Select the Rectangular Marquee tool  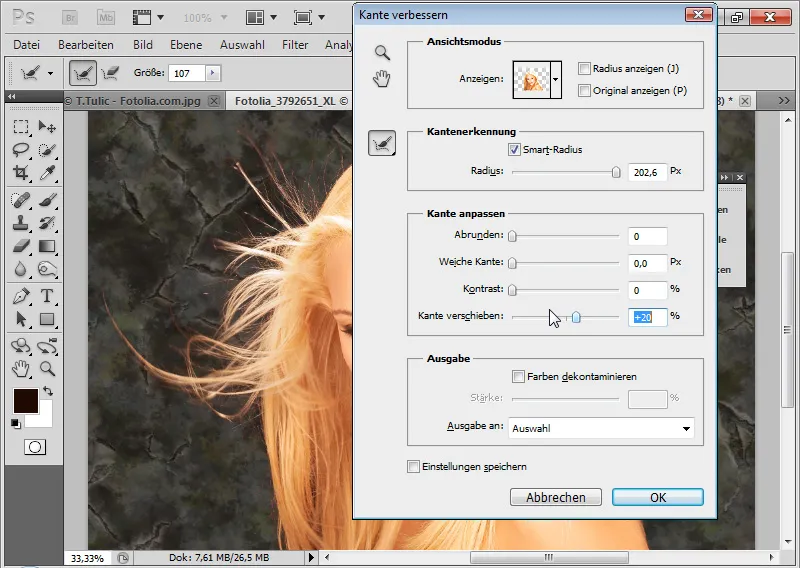pos(20,126)
